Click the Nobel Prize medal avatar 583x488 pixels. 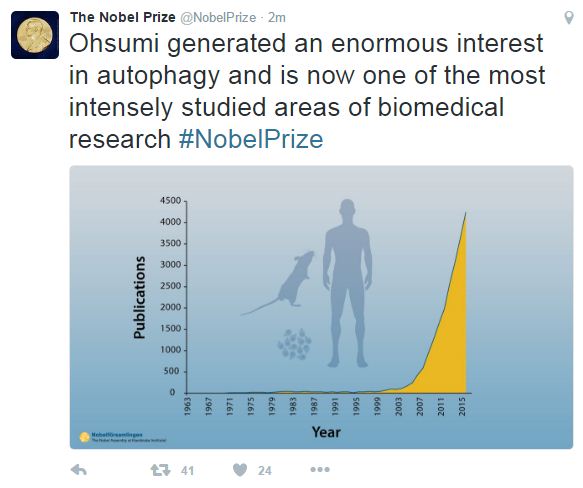coord(35,35)
